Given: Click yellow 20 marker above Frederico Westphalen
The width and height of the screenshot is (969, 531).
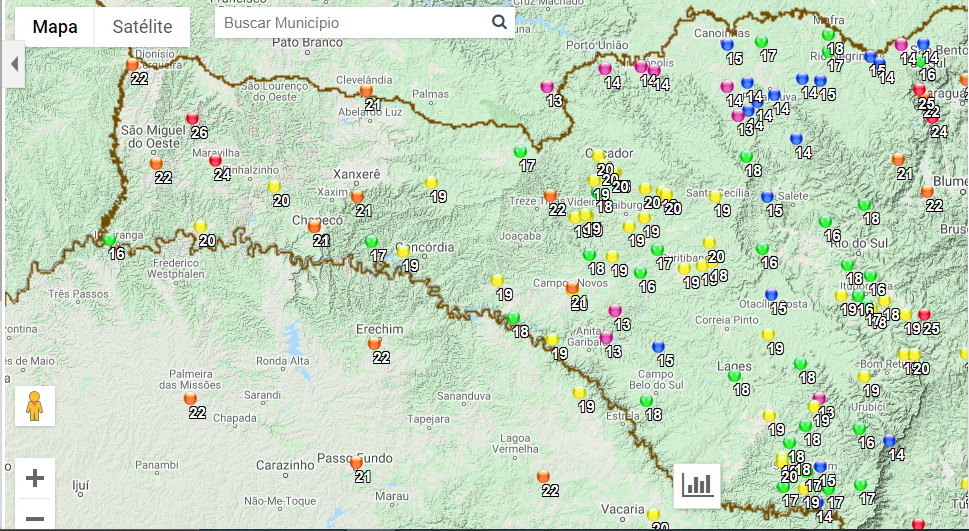Looking at the screenshot, I should 200,227.
